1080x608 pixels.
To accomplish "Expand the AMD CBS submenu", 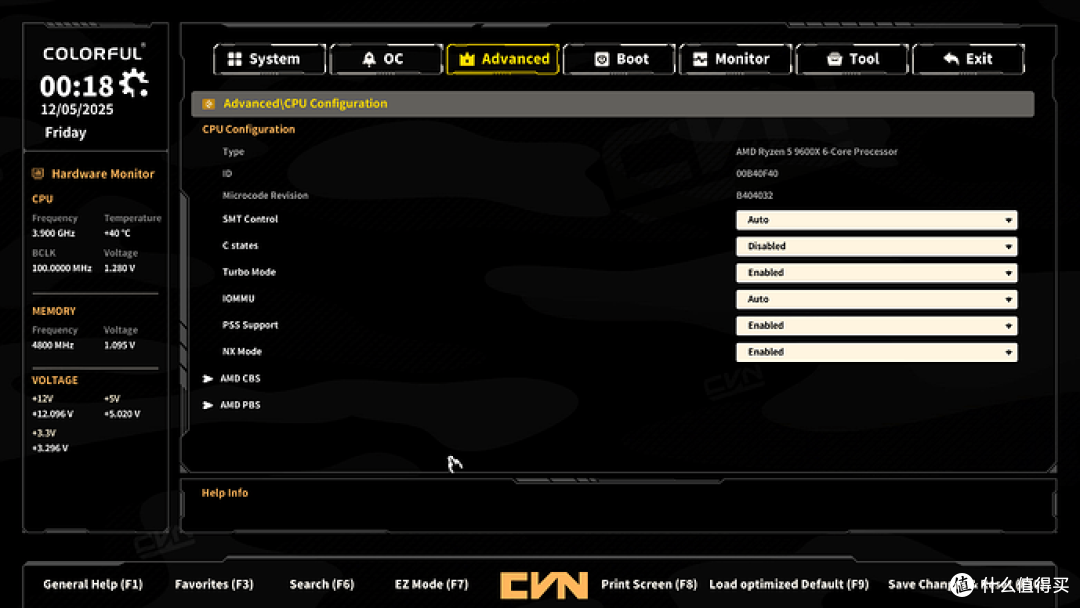I will click(x=240, y=378).
